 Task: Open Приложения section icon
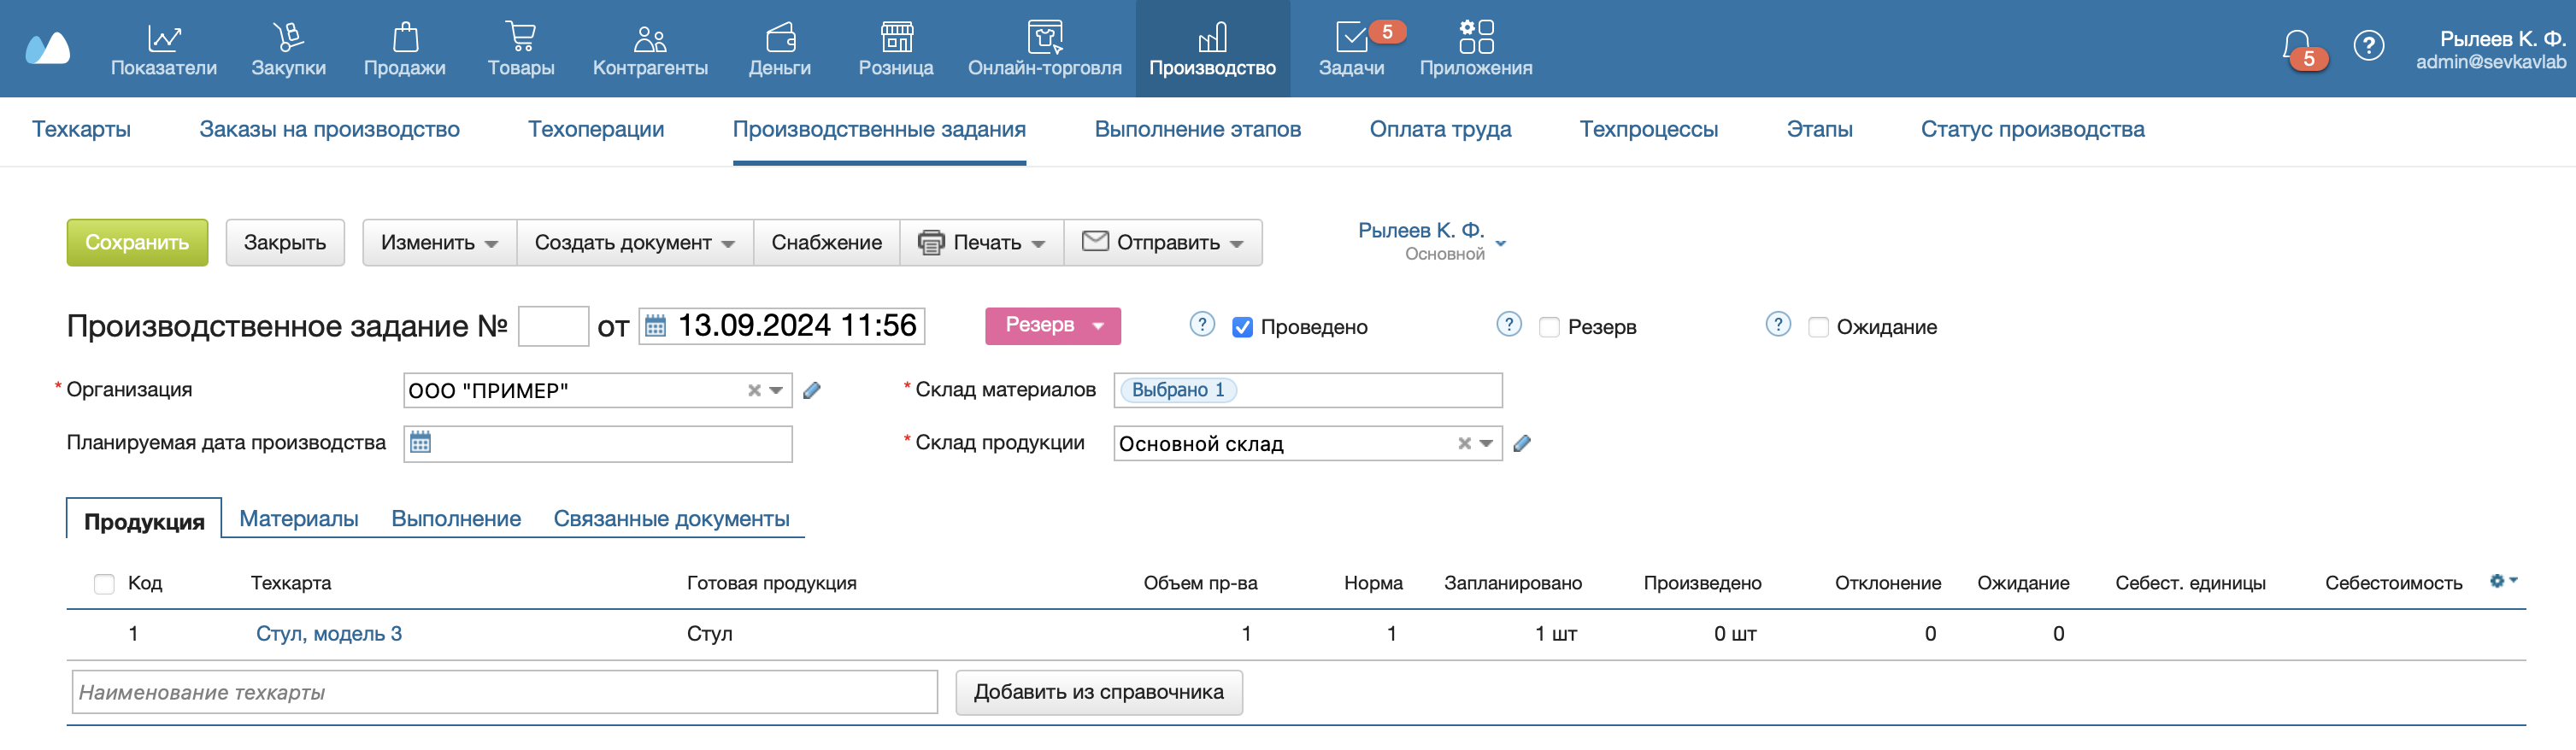click(x=1476, y=37)
